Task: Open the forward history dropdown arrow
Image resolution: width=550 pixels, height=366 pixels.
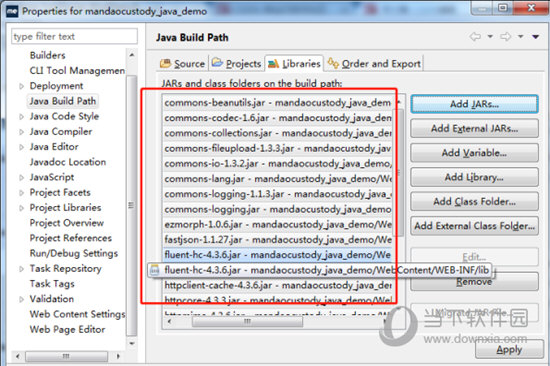Action: click(x=521, y=36)
